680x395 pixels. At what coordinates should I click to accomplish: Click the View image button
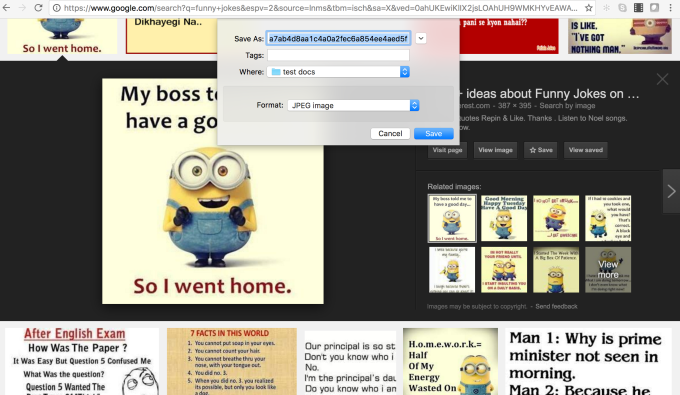[495, 150]
